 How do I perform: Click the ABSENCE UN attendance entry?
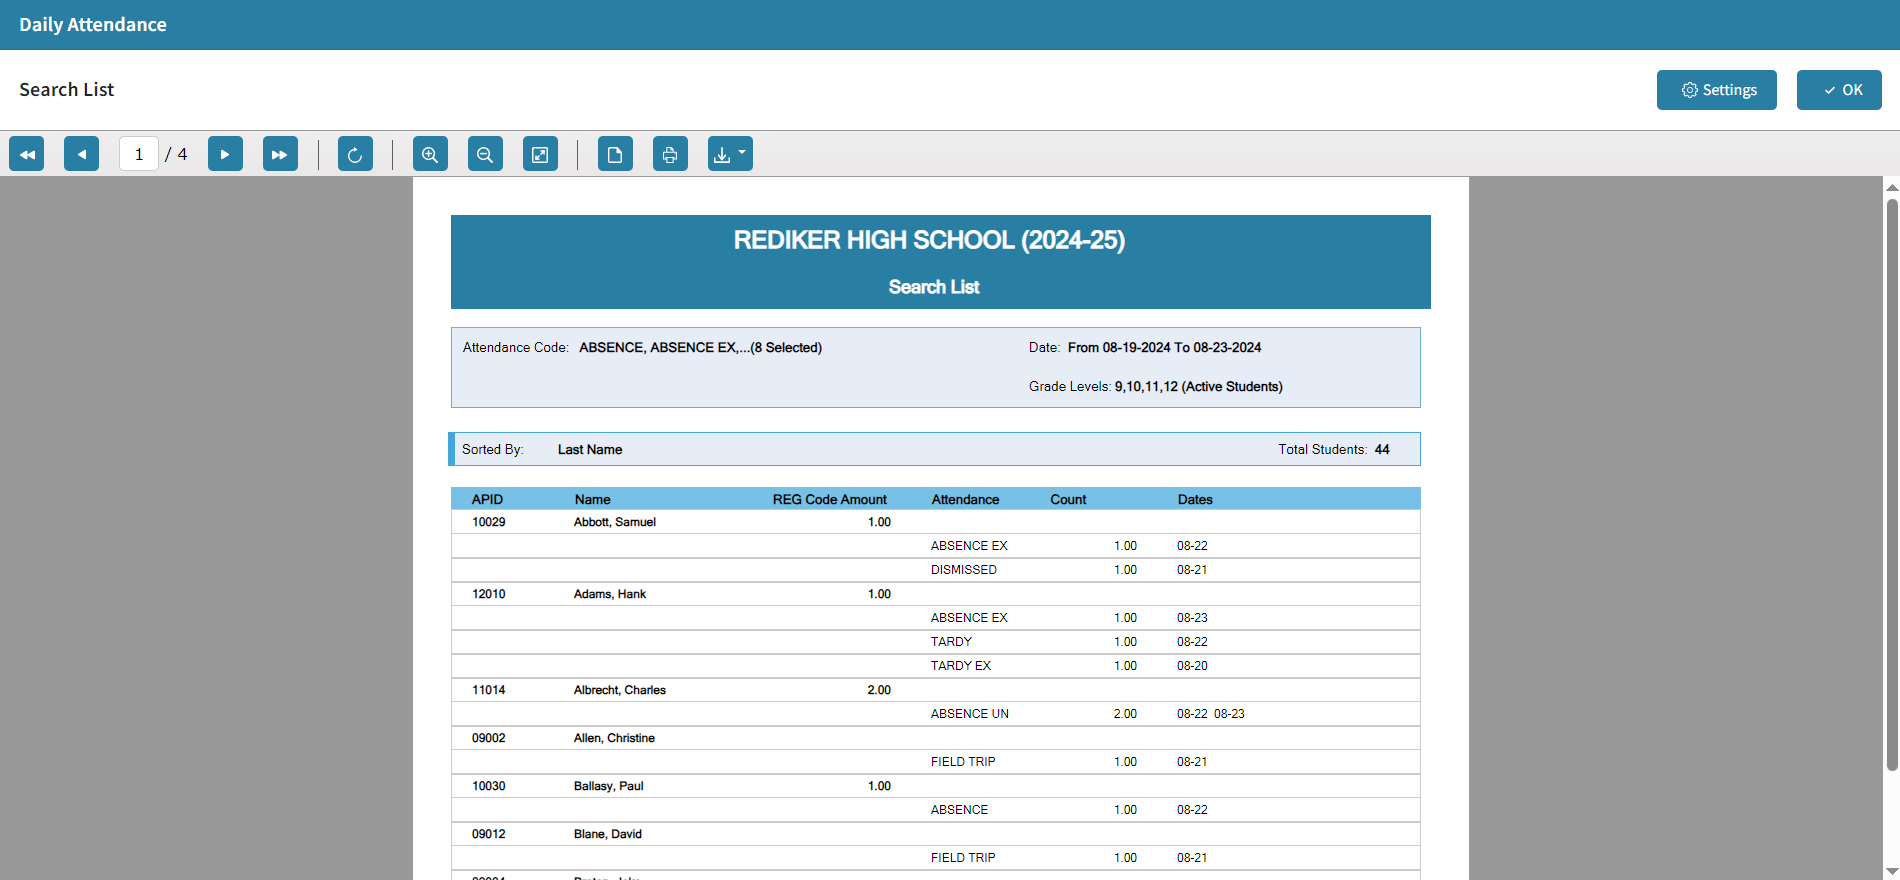click(x=970, y=714)
